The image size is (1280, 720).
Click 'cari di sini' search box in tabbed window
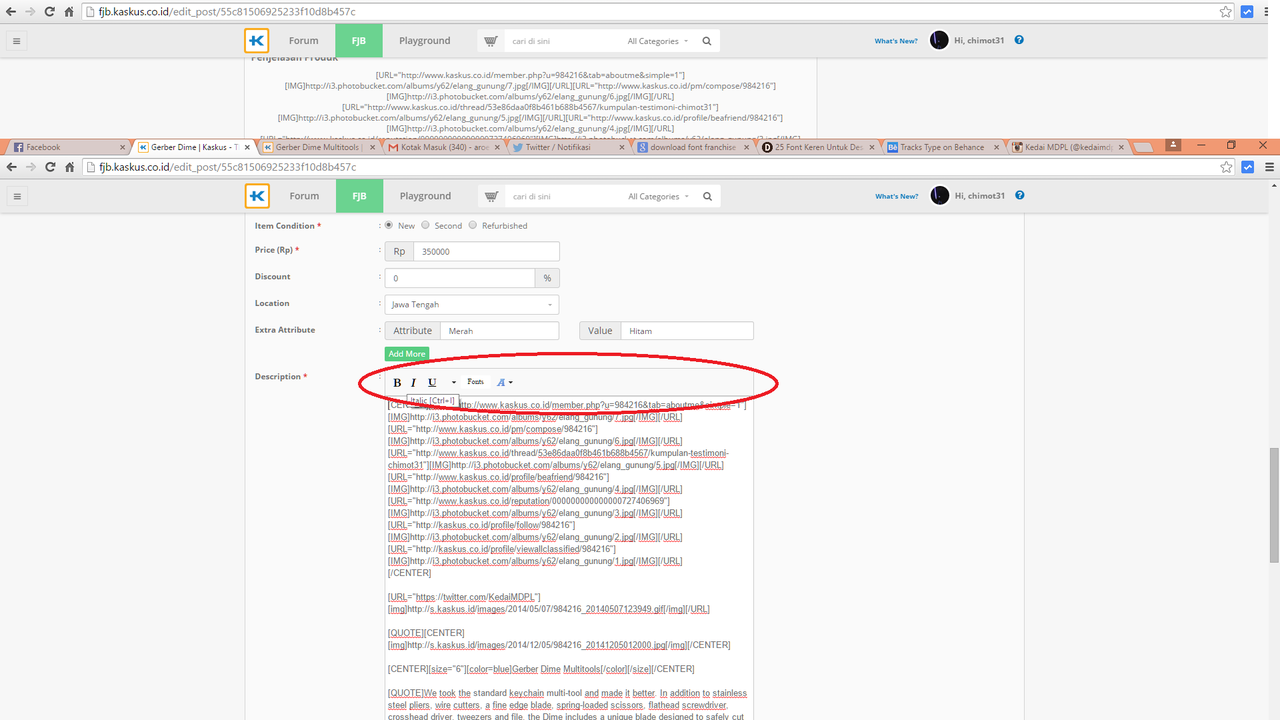tap(560, 197)
